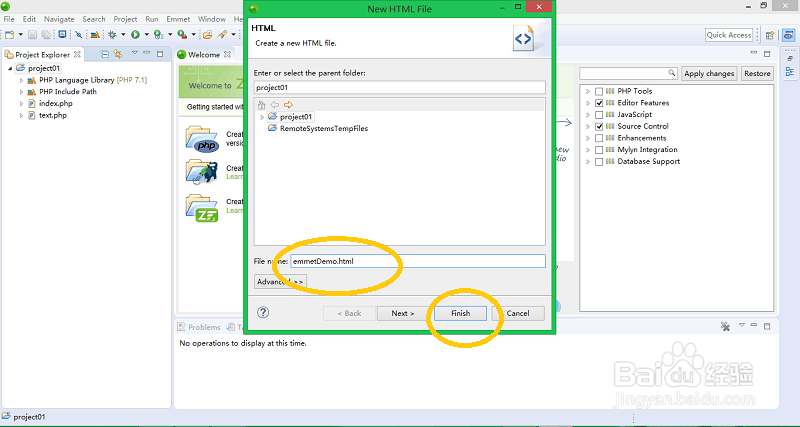Open the Navigate menu

[x=59, y=19]
